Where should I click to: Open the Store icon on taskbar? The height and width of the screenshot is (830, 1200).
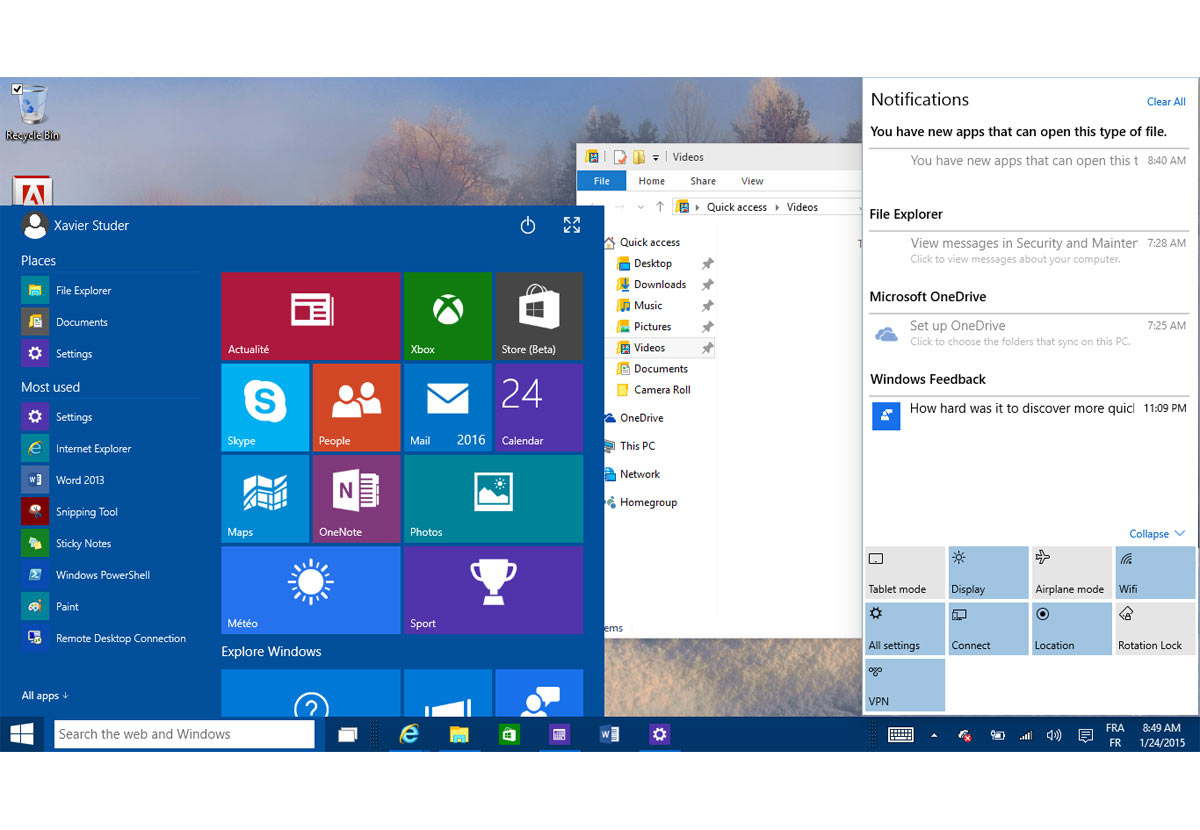(509, 735)
